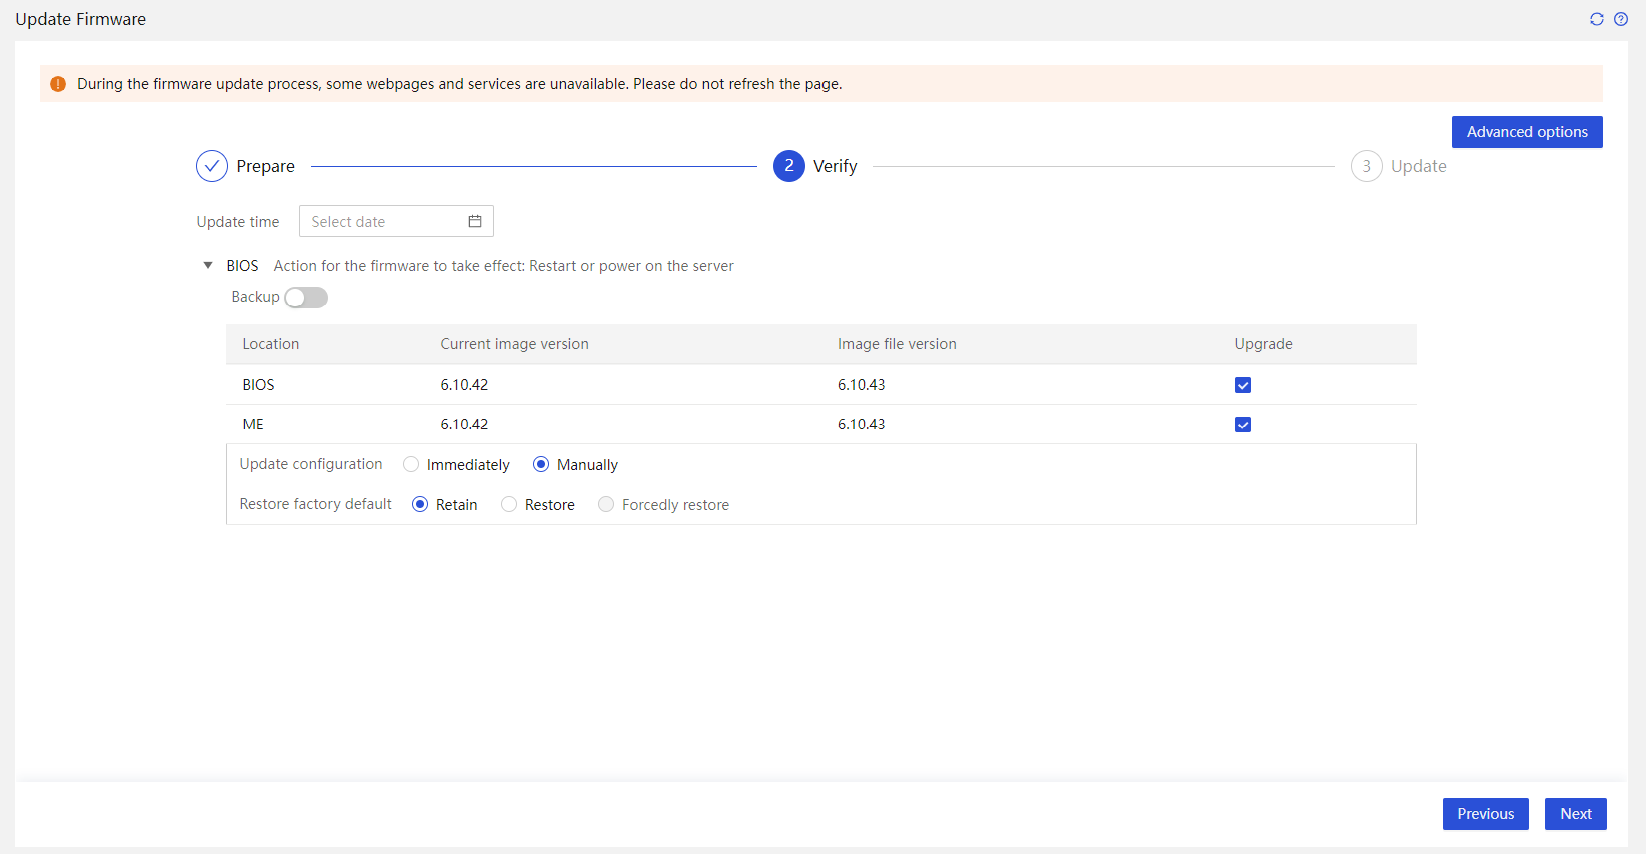This screenshot has width=1646, height=854.
Task: Click the BIOS location cell
Action: (258, 385)
